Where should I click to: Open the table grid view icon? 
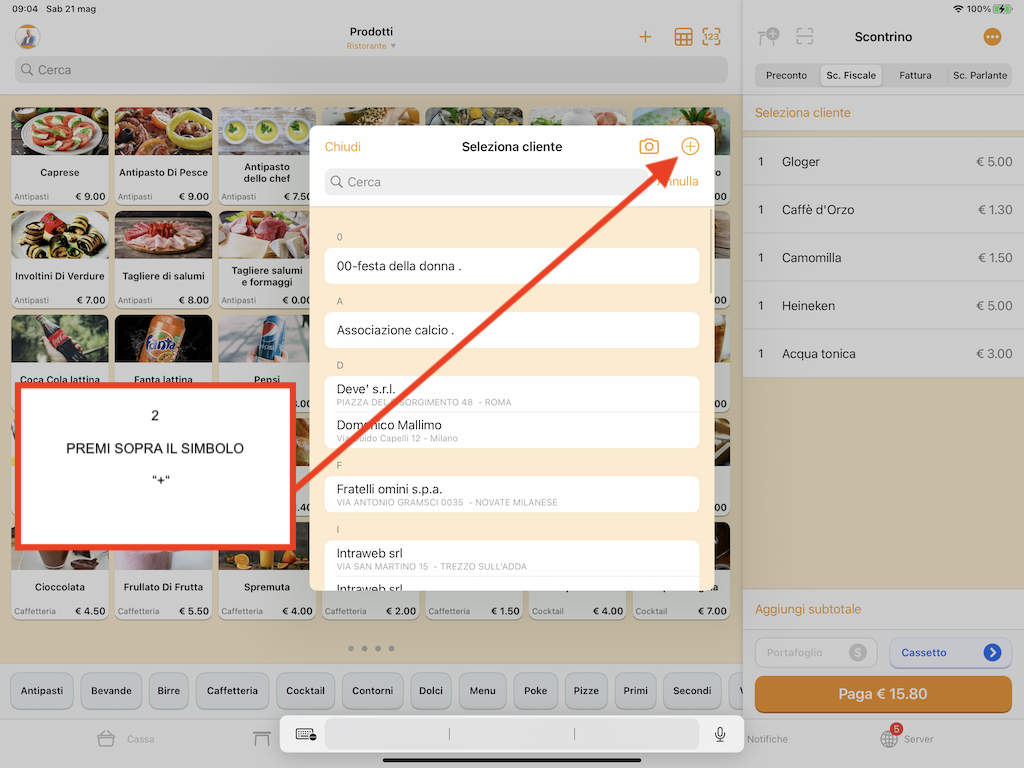(683, 37)
